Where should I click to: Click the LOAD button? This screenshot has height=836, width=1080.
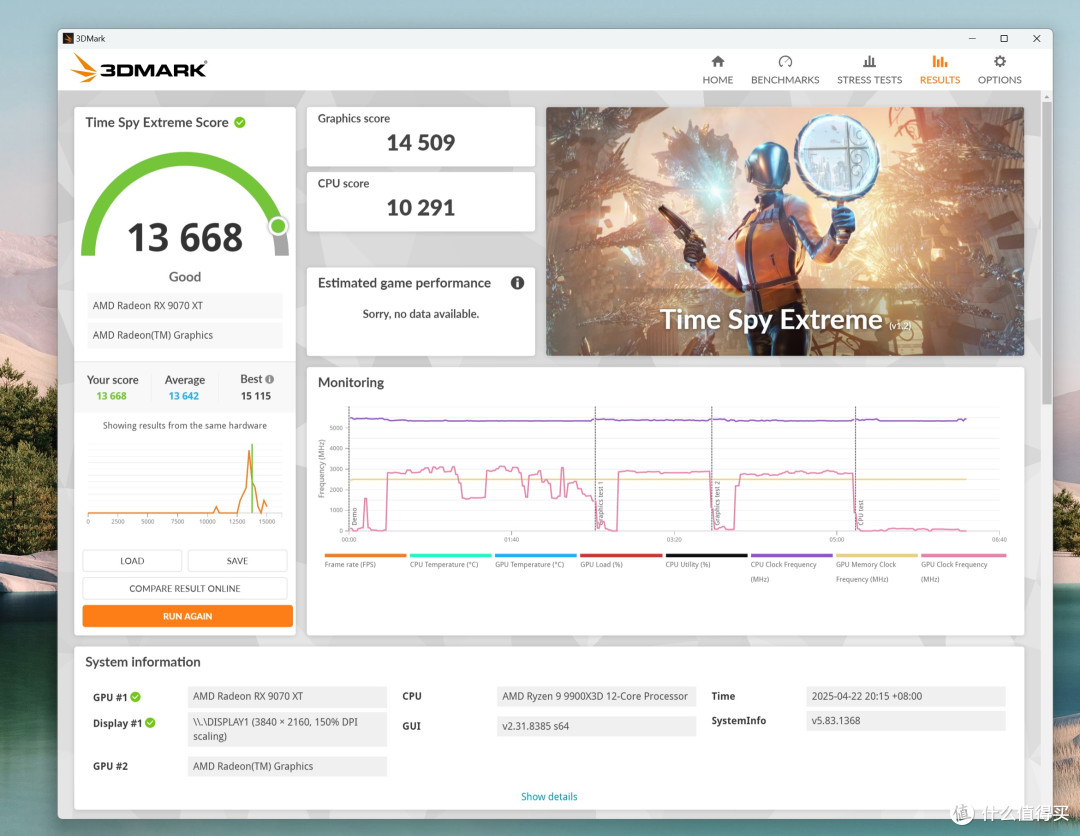pos(132,561)
